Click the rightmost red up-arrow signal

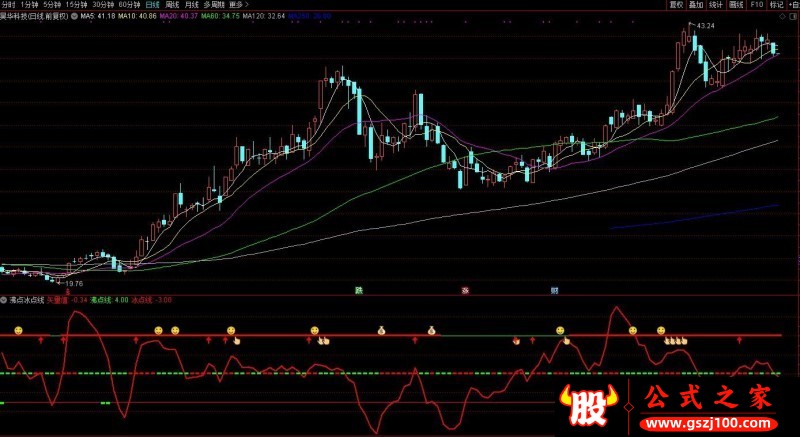[739, 340]
